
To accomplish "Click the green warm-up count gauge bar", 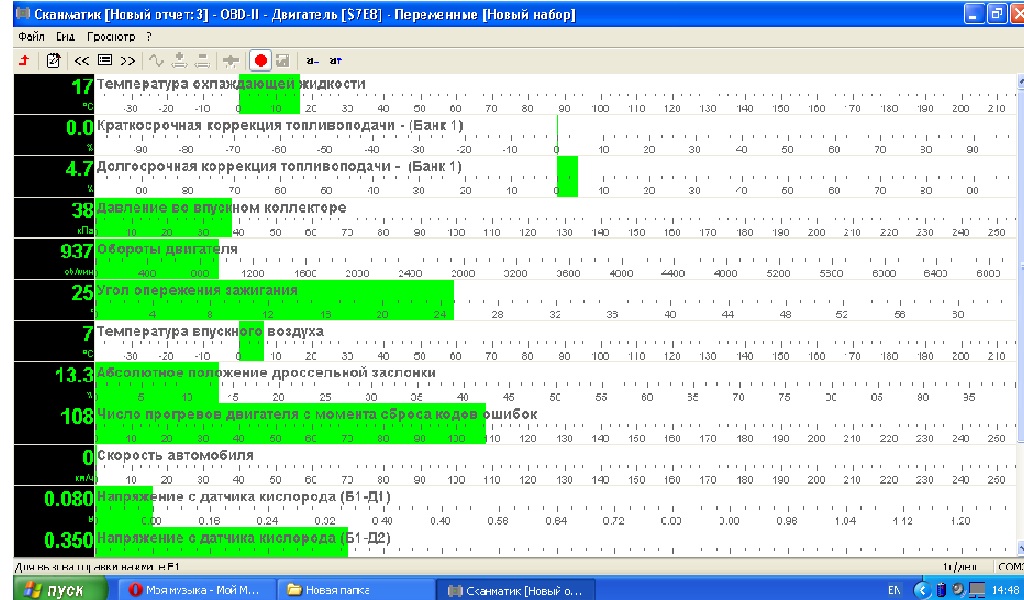I will pos(290,424).
